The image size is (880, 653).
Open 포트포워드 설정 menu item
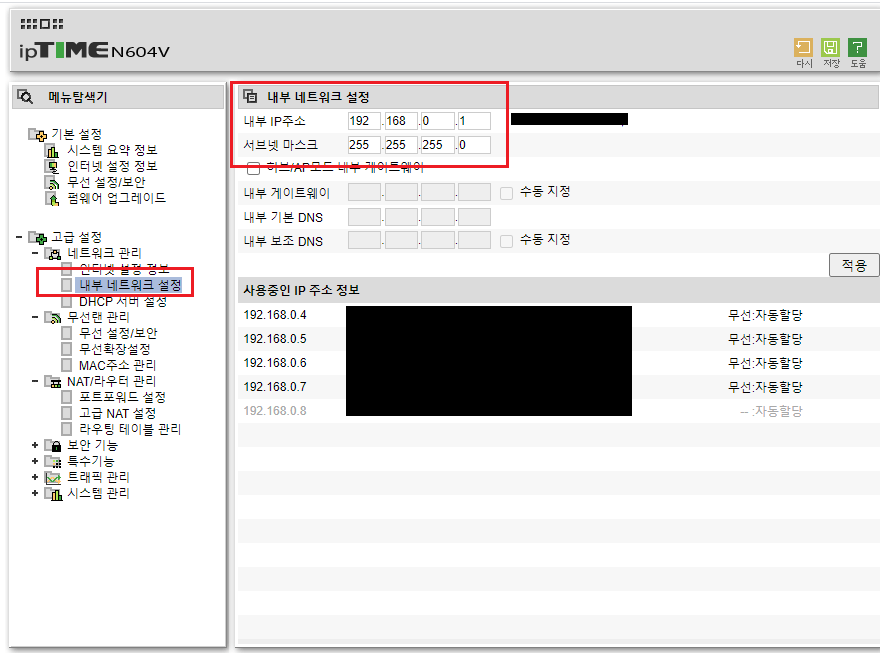pyautogui.click(x=122, y=397)
